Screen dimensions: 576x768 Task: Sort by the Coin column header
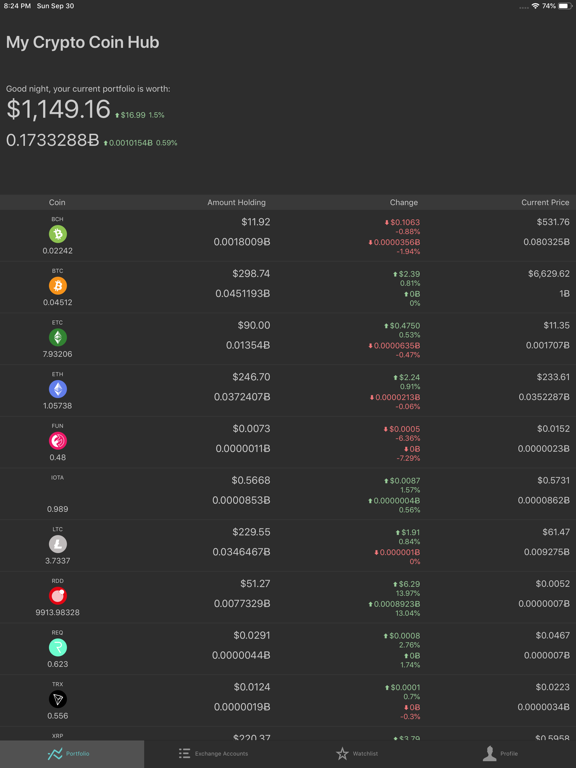click(57, 202)
